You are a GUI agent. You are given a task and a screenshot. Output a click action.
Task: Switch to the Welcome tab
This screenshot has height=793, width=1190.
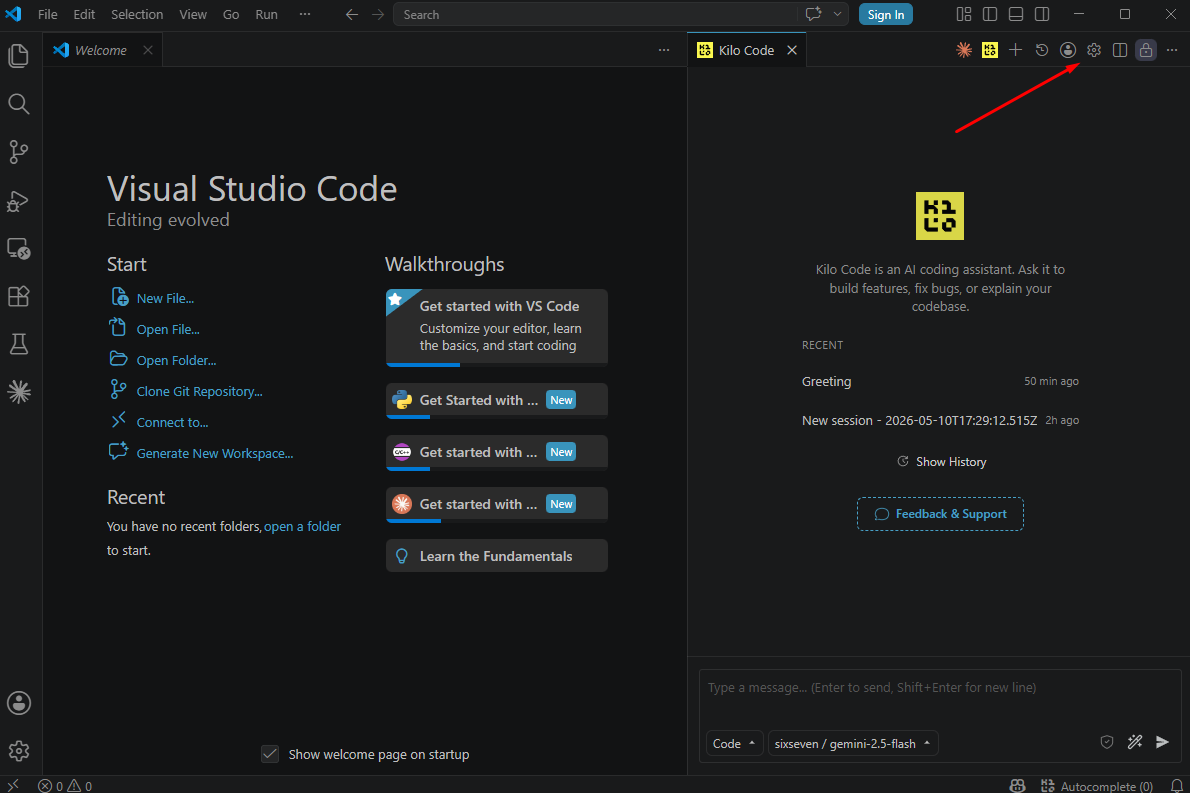101,50
